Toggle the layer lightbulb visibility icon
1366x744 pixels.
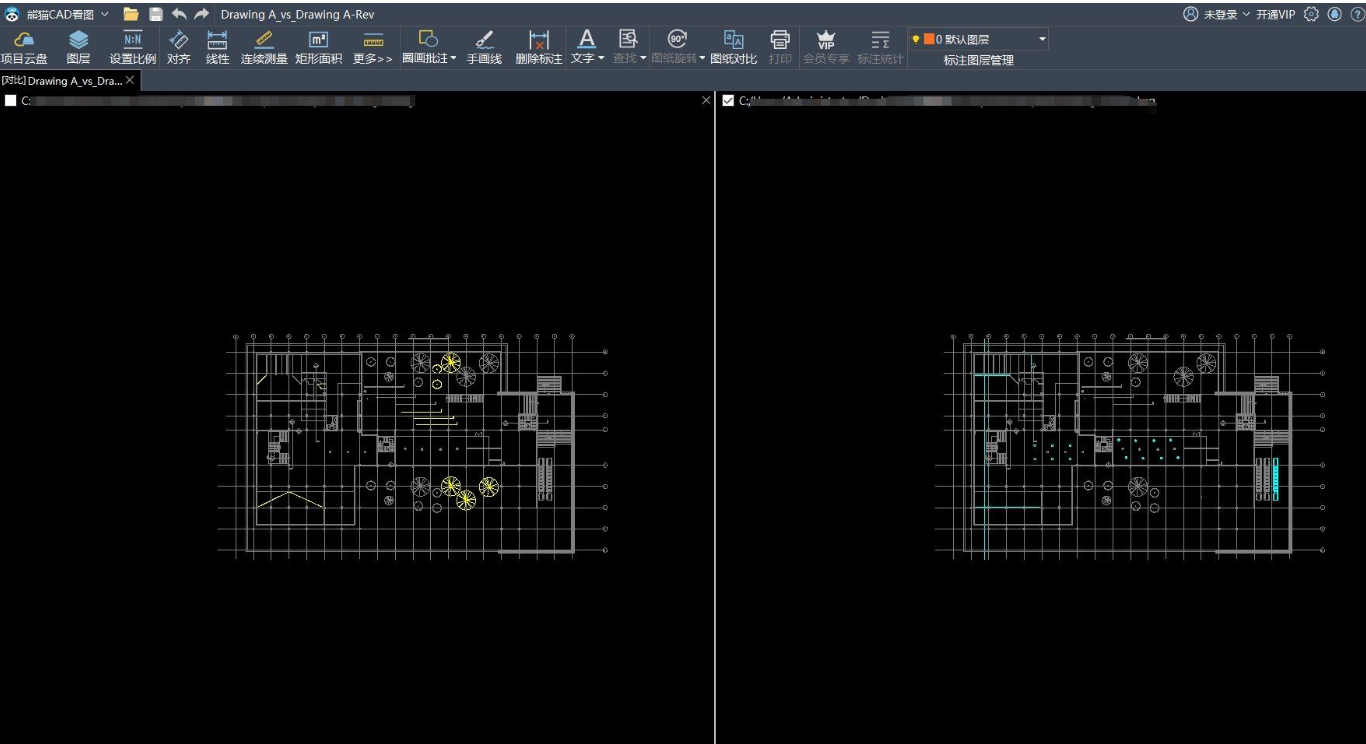tap(916, 39)
